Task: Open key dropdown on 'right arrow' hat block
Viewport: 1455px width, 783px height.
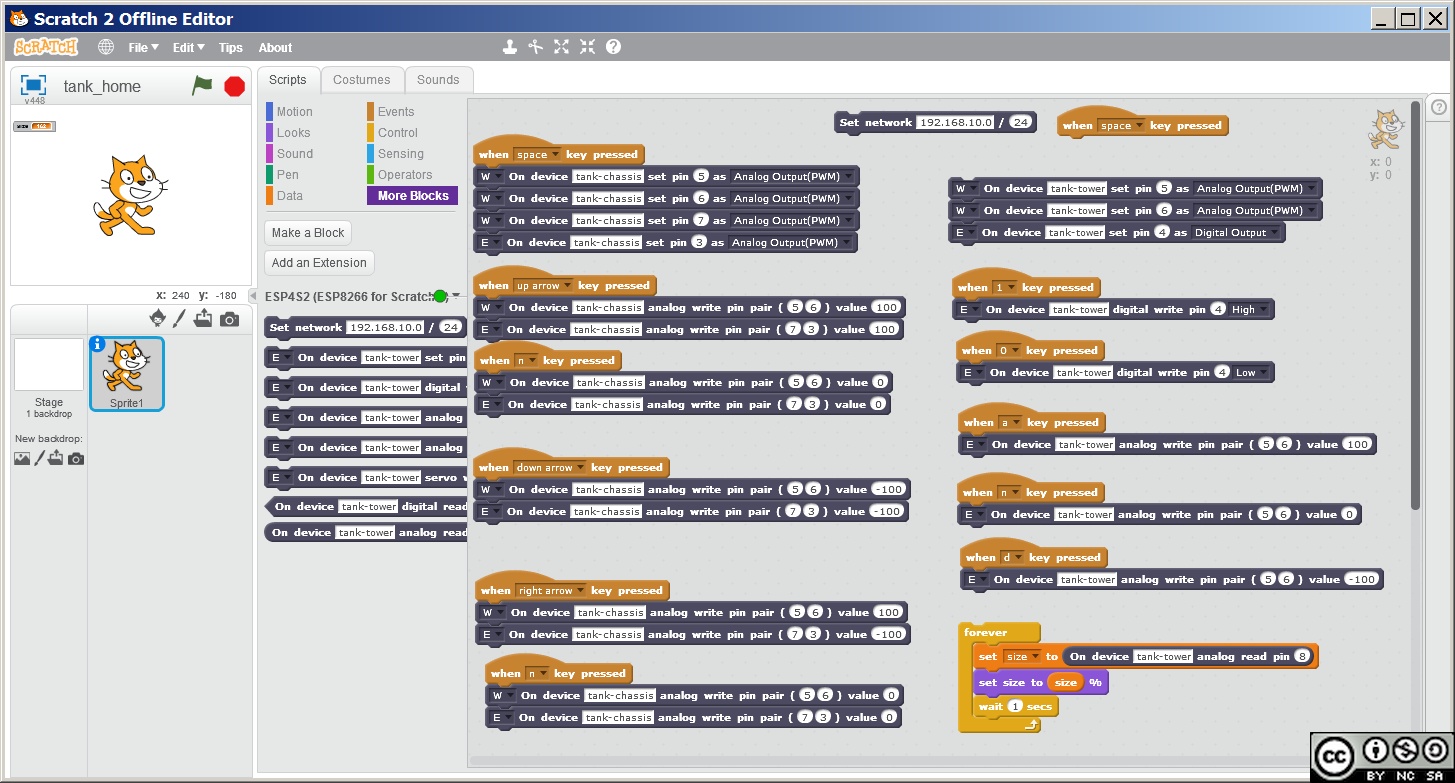Action: coord(580,591)
